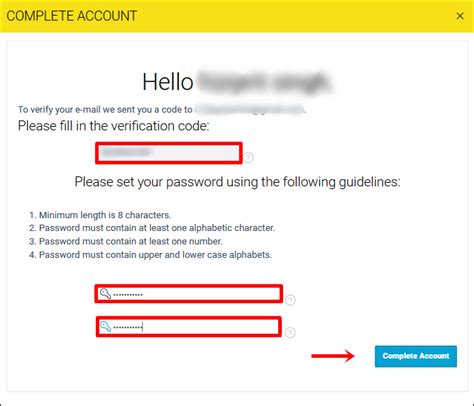
Task: Select the alphabetic character guideline text
Action: coord(157,228)
